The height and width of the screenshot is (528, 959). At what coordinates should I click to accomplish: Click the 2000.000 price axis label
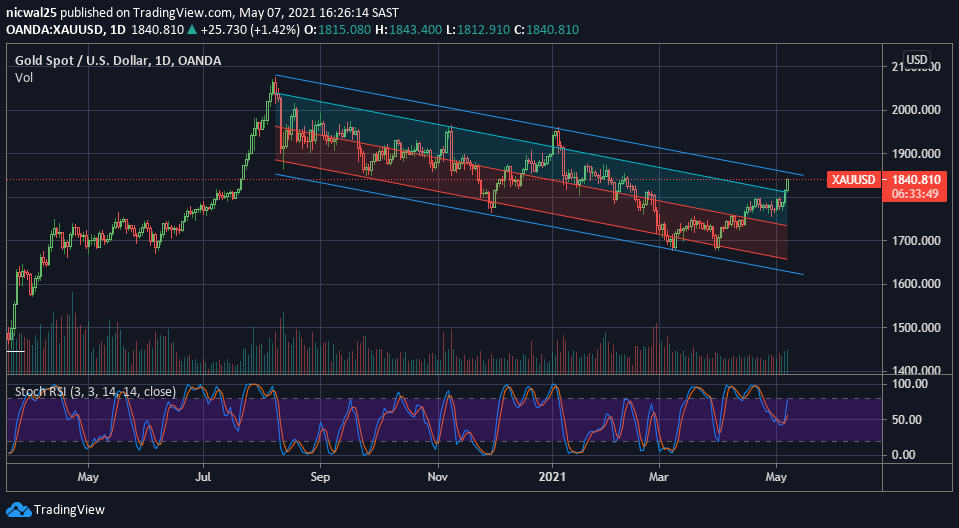click(x=916, y=110)
